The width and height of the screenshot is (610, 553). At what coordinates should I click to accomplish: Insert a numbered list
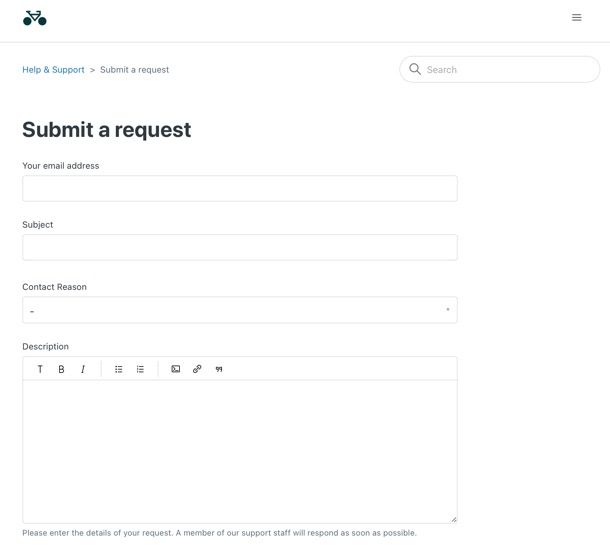coord(140,369)
